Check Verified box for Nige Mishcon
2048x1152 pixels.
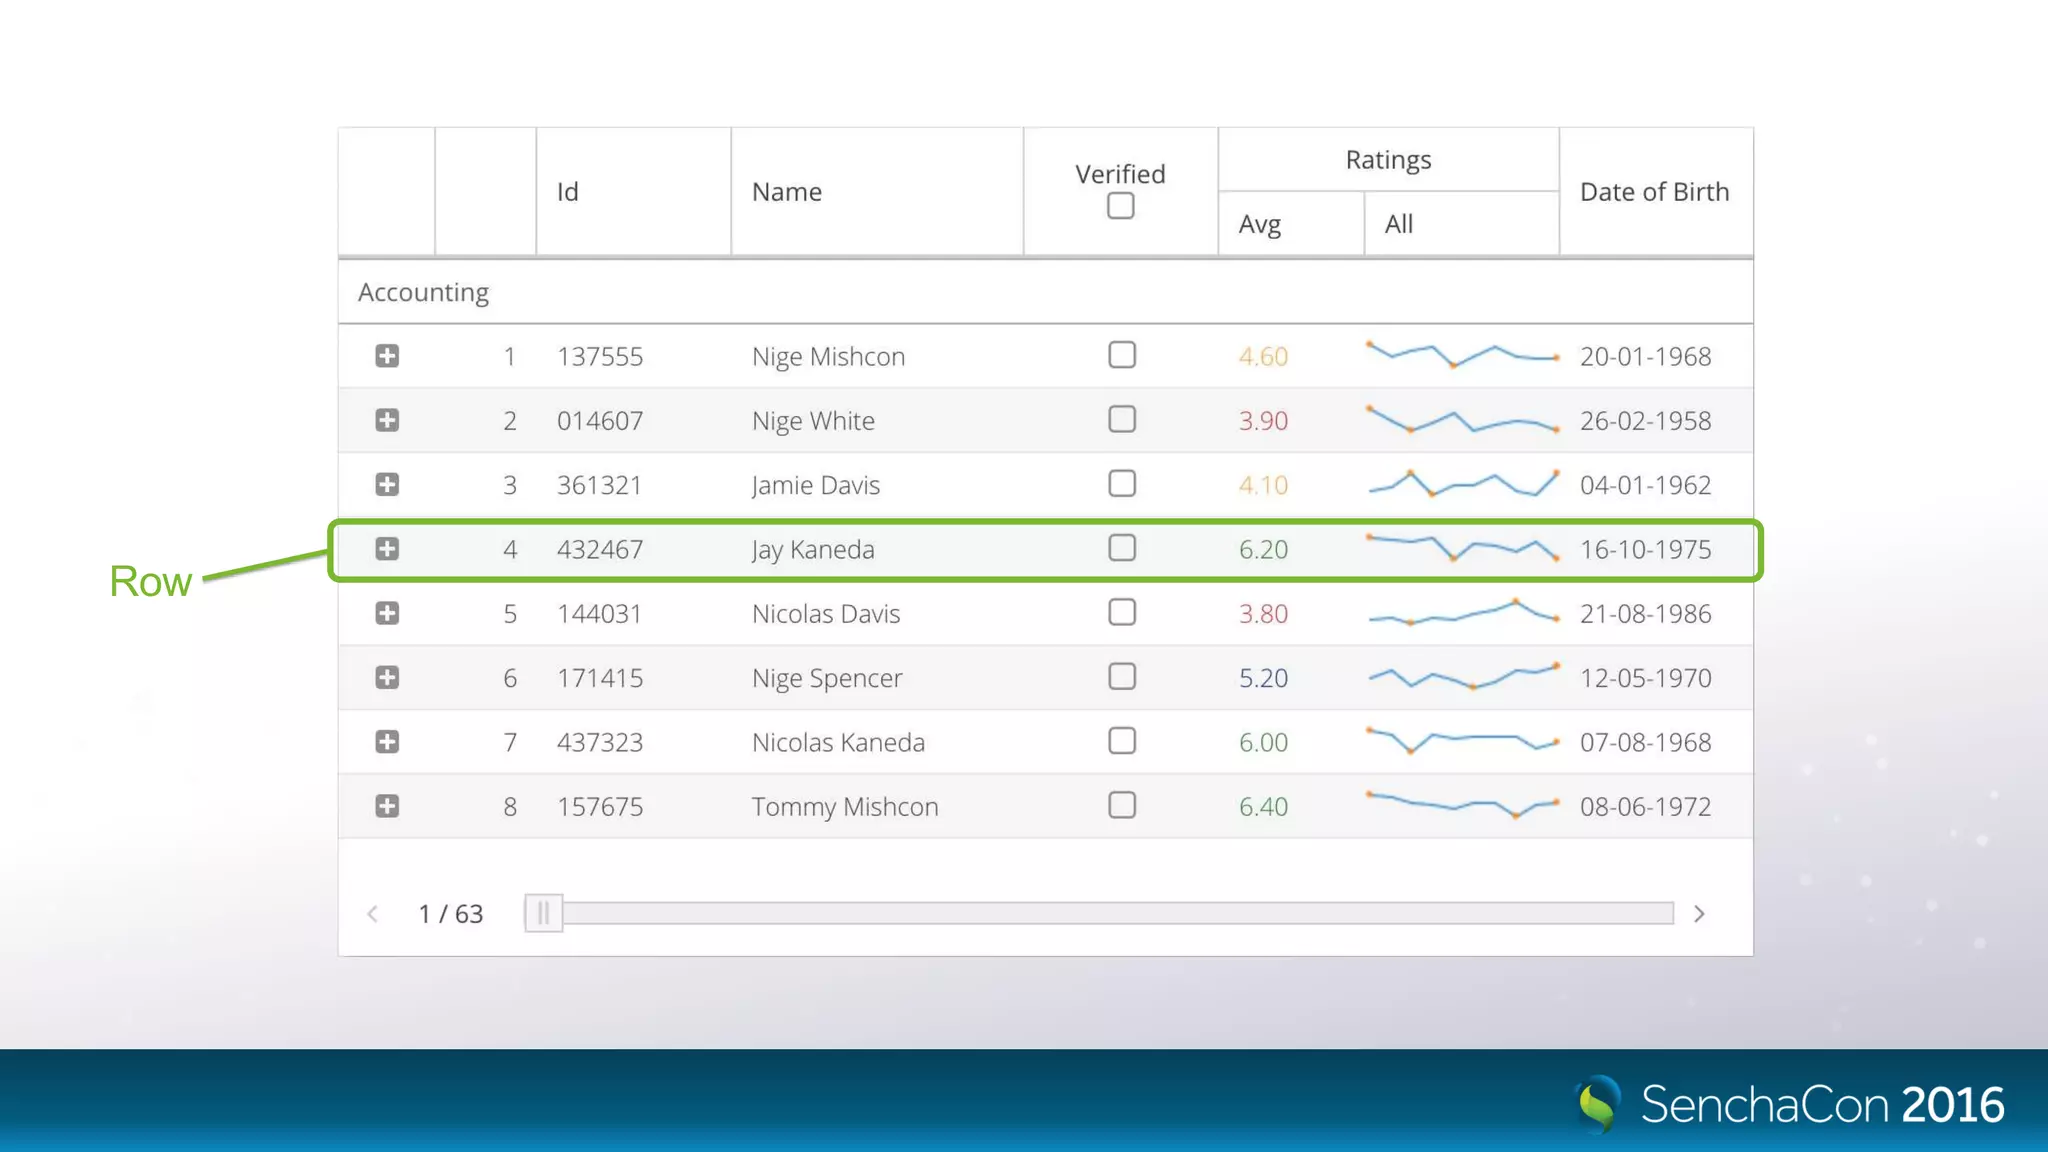tap(1122, 355)
